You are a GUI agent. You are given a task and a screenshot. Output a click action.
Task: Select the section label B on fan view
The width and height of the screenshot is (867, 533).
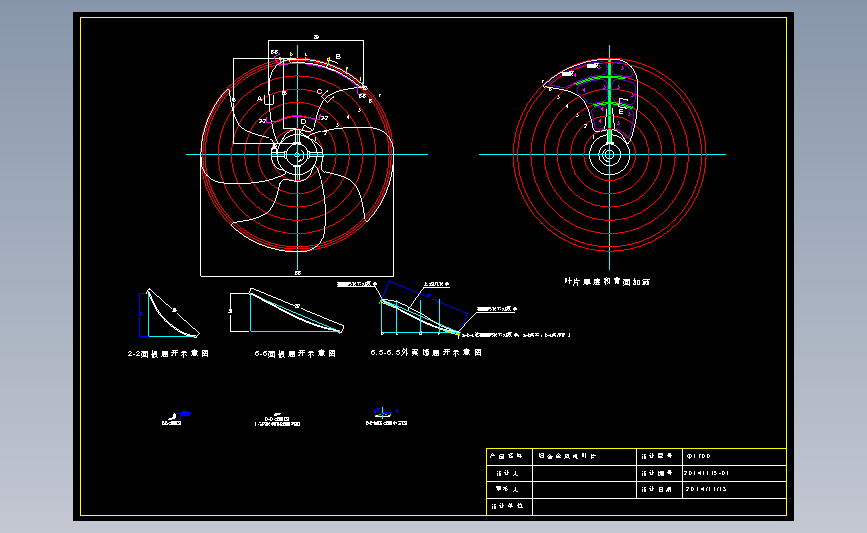(x=338, y=56)
